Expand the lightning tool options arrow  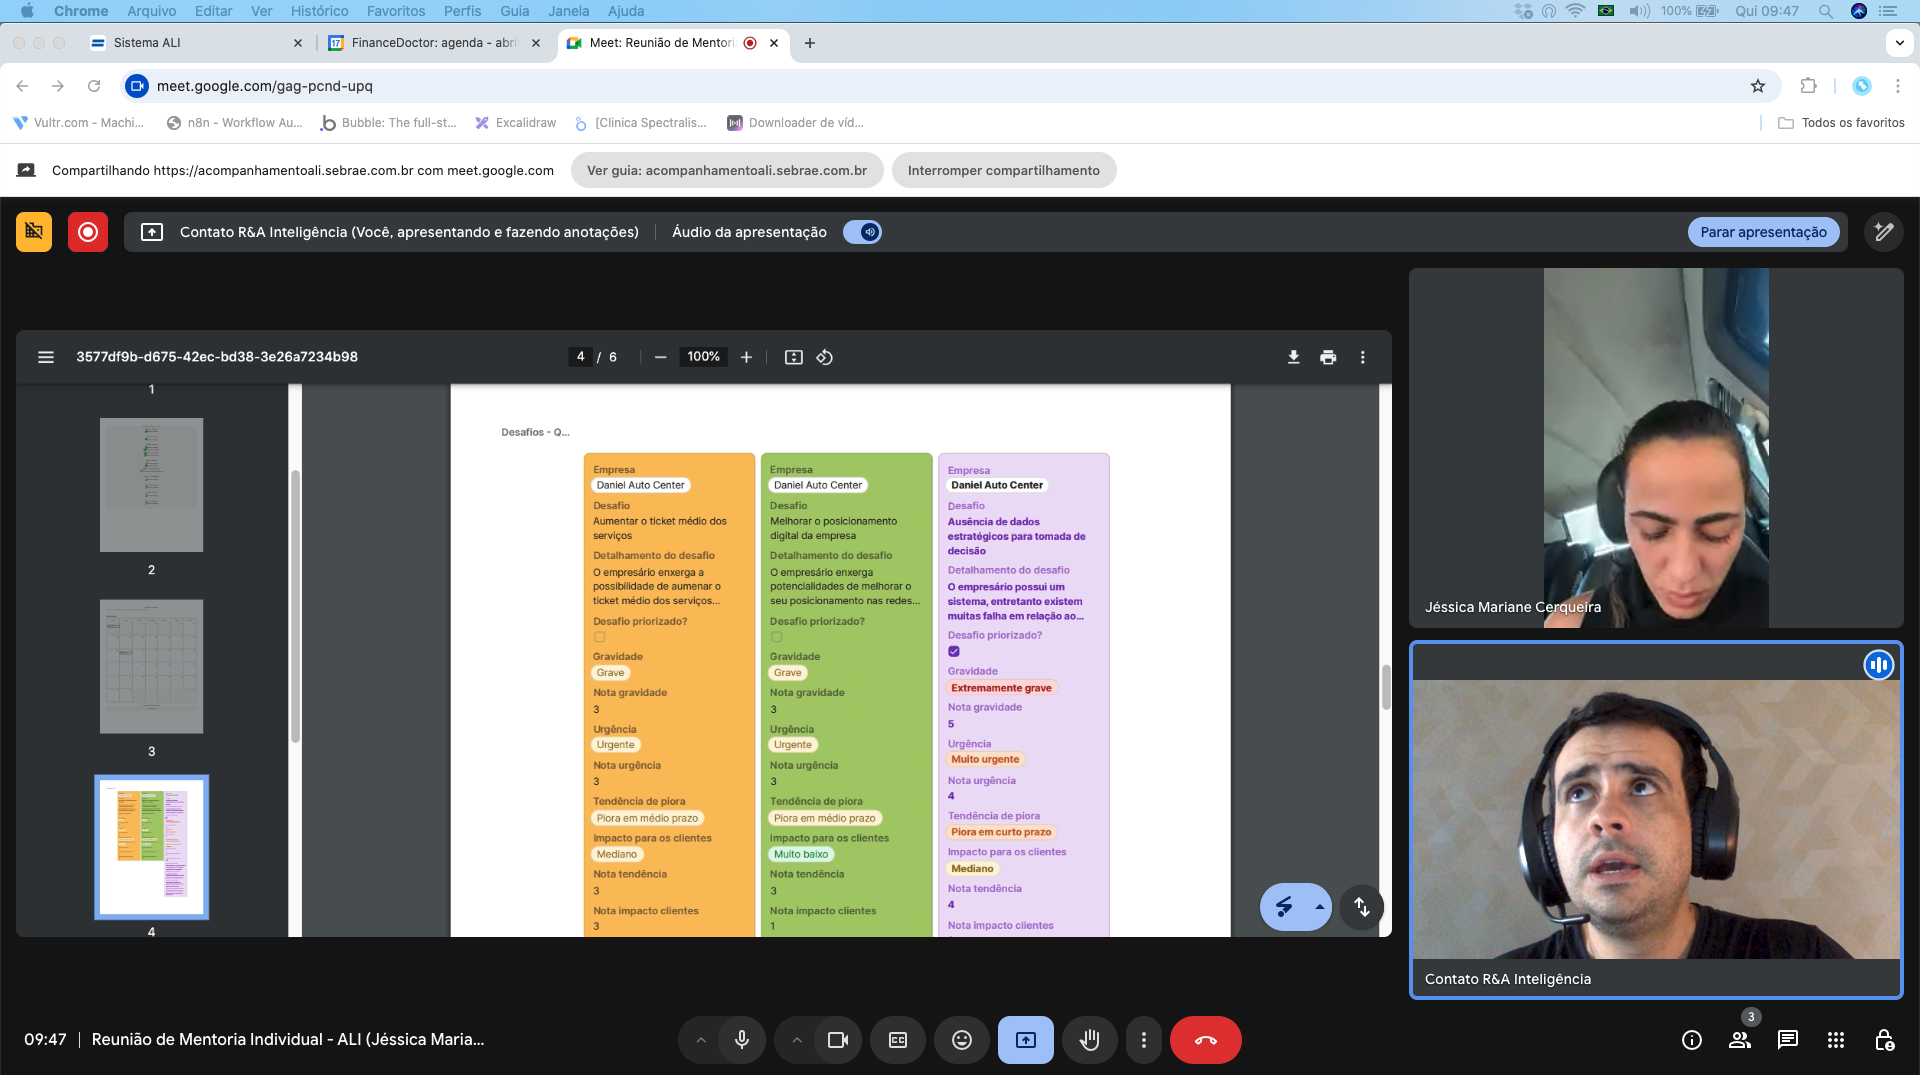pyautogui.click(x=1320, y=907)
